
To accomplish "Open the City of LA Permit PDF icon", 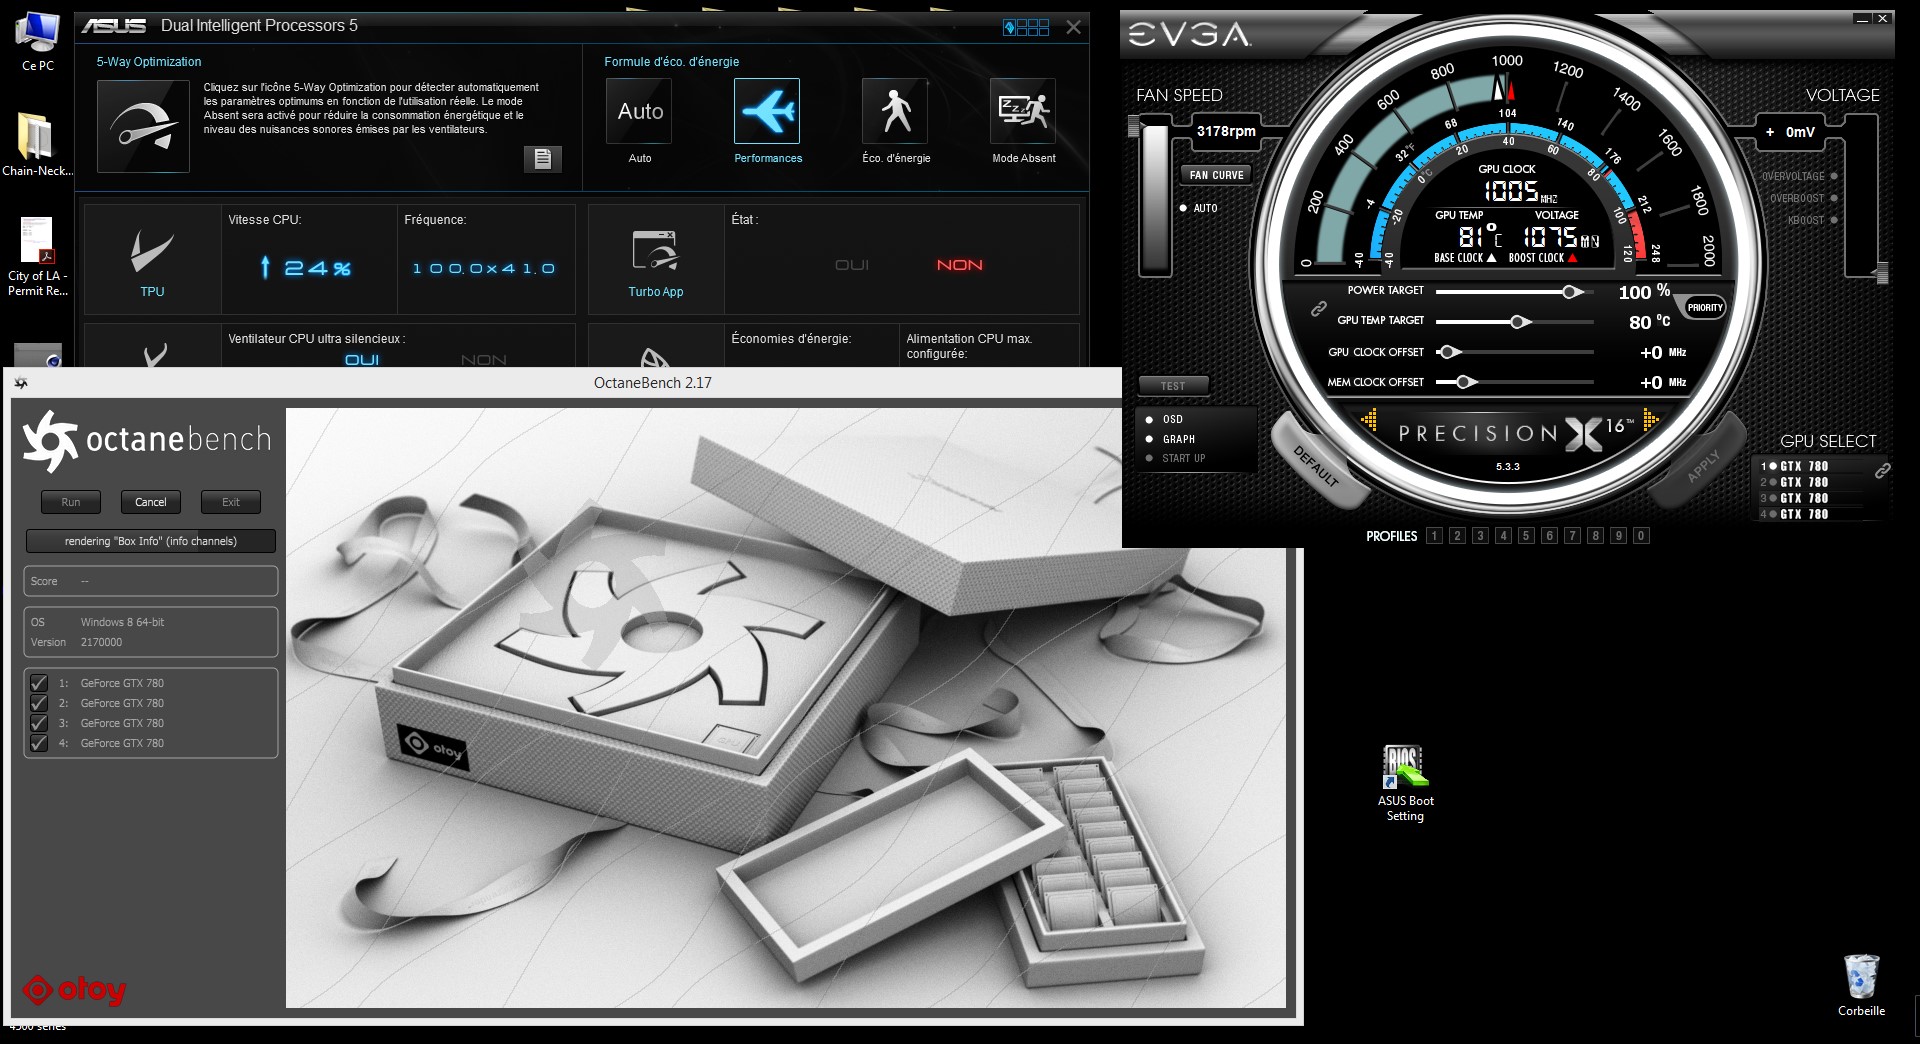I will coord(38,257).
